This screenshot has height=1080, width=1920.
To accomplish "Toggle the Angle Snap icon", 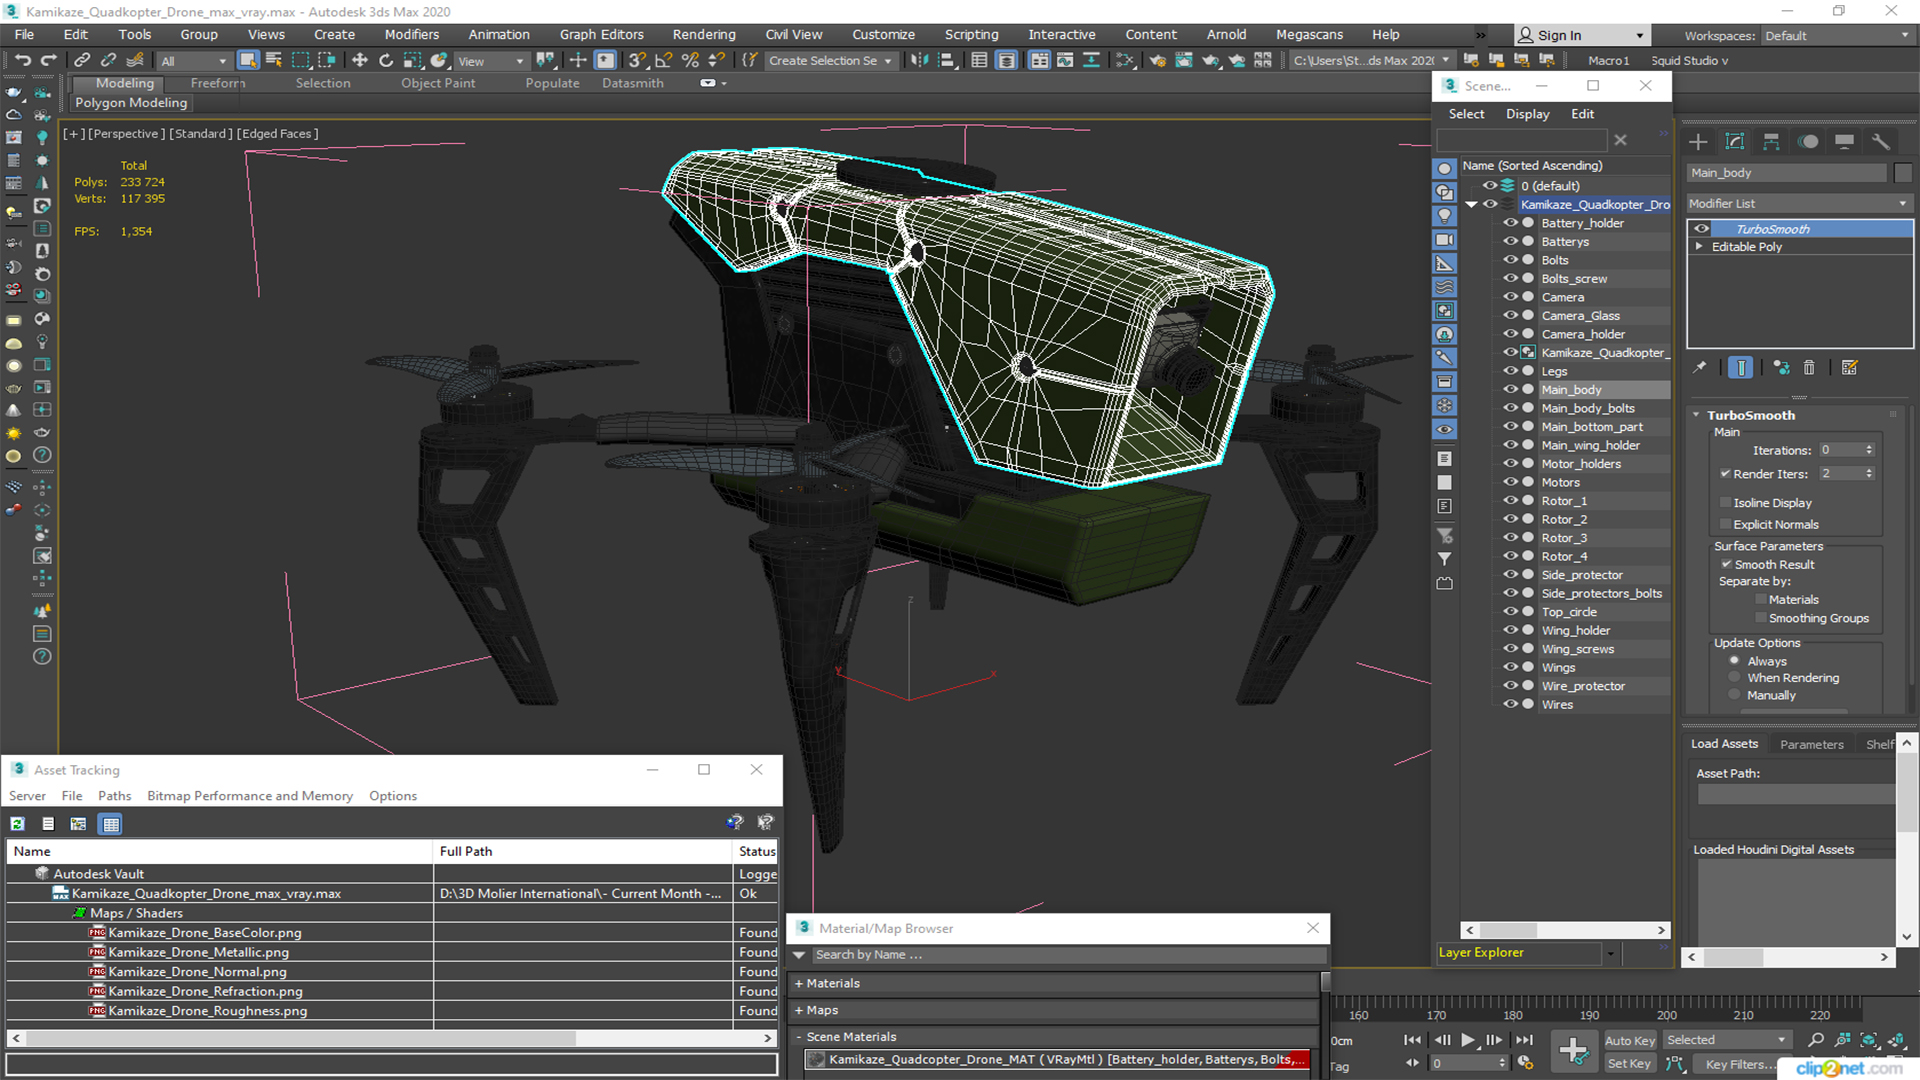I will pos(663,61).
